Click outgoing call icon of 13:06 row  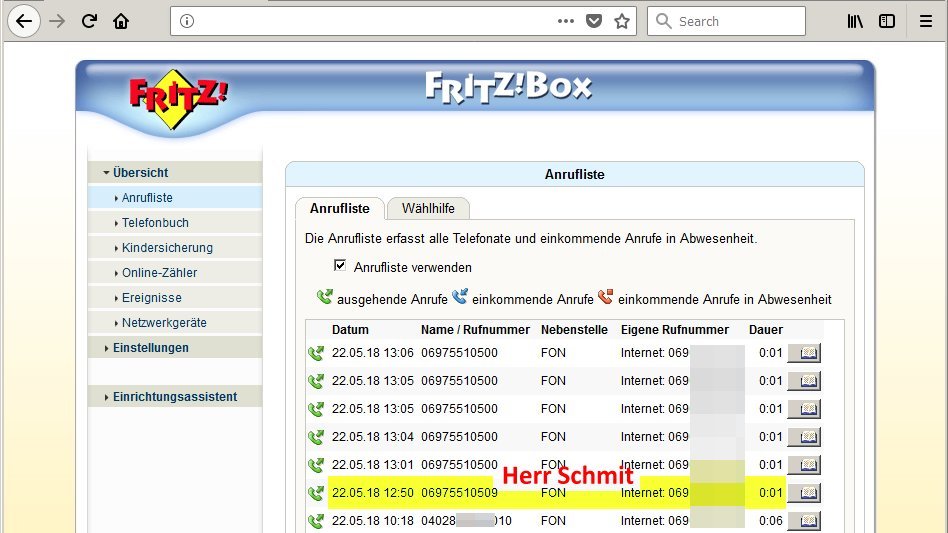coord(316,353)
